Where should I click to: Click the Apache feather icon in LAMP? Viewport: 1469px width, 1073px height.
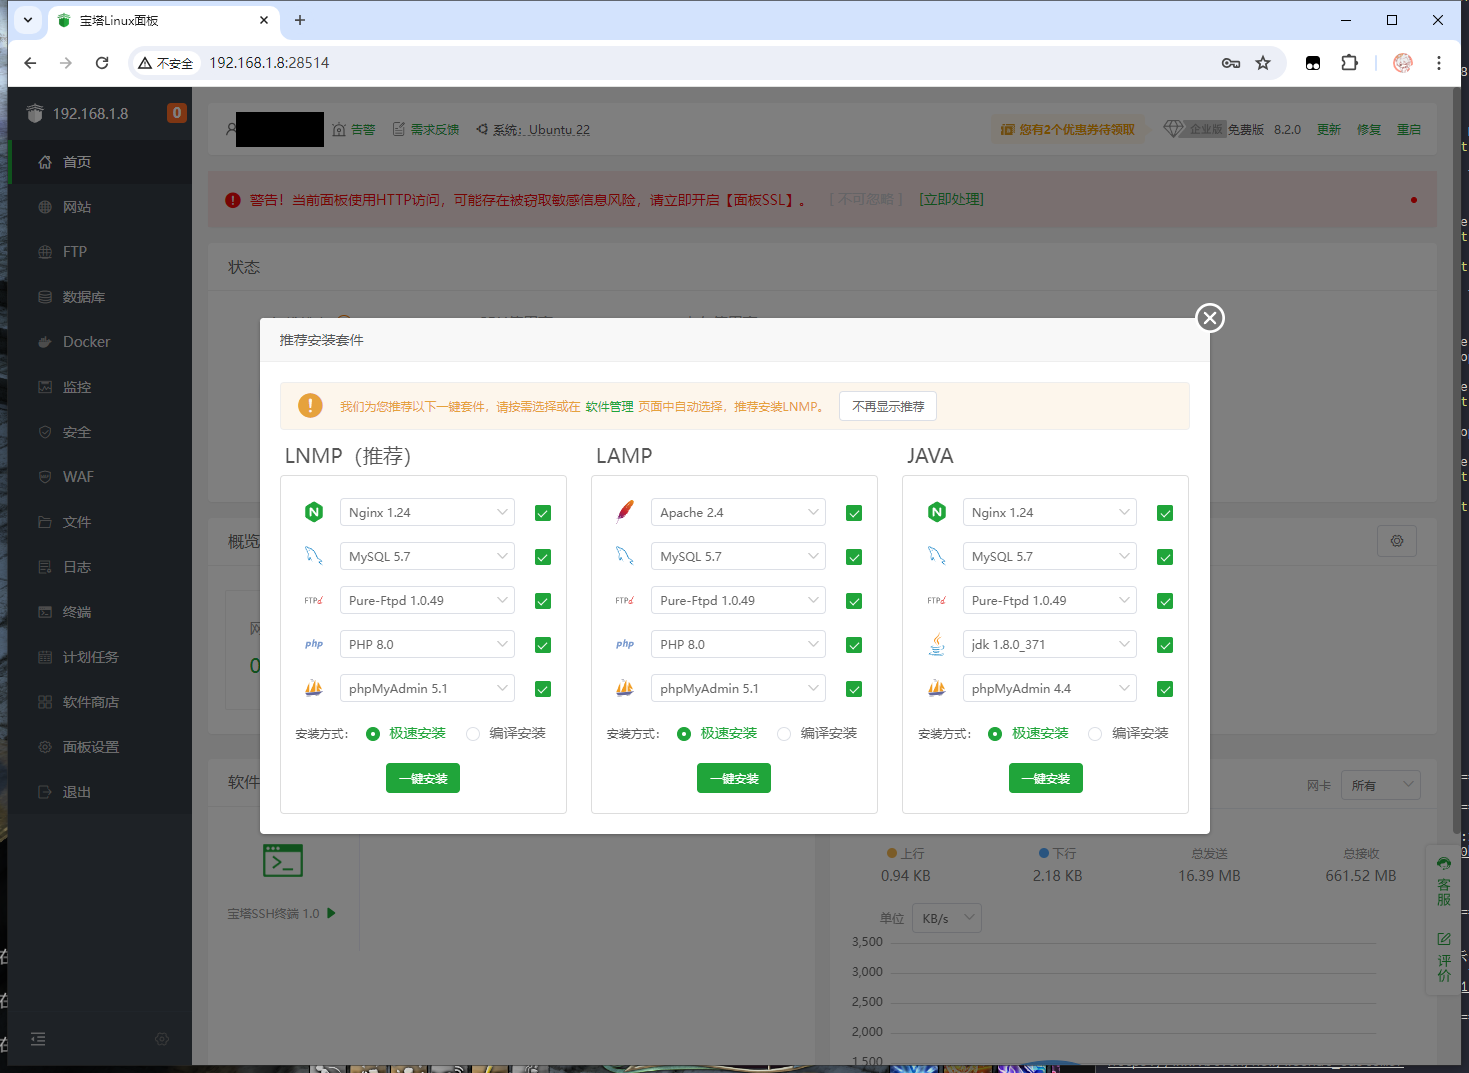[x=625, y=512]
